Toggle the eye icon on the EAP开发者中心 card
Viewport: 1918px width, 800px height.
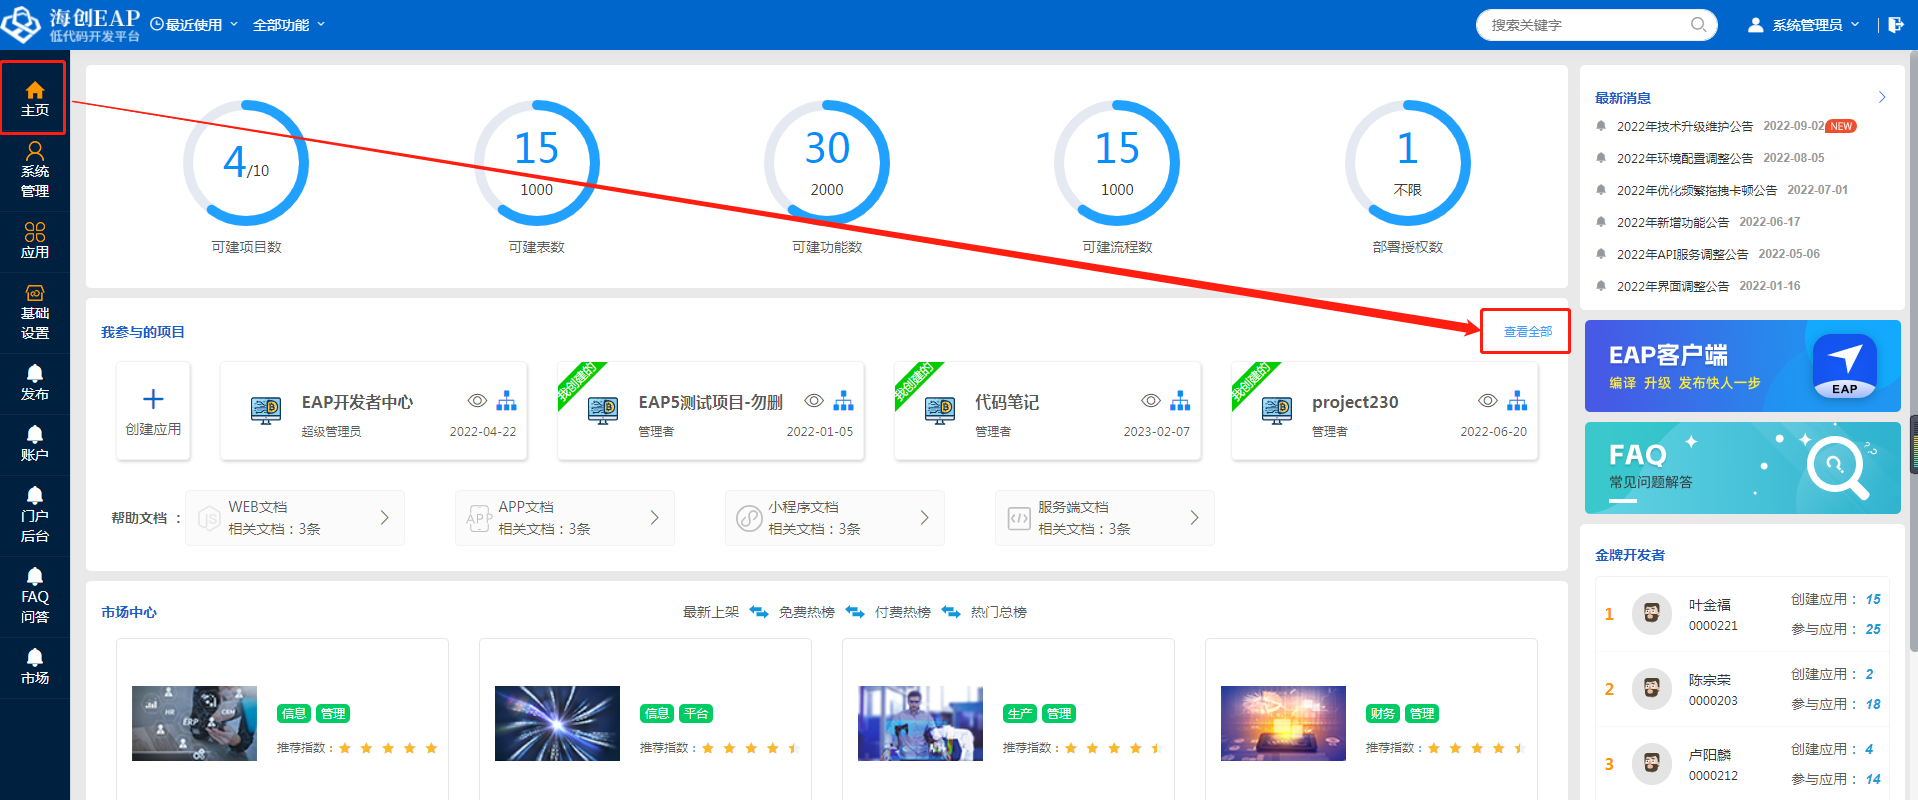(477, 401)
